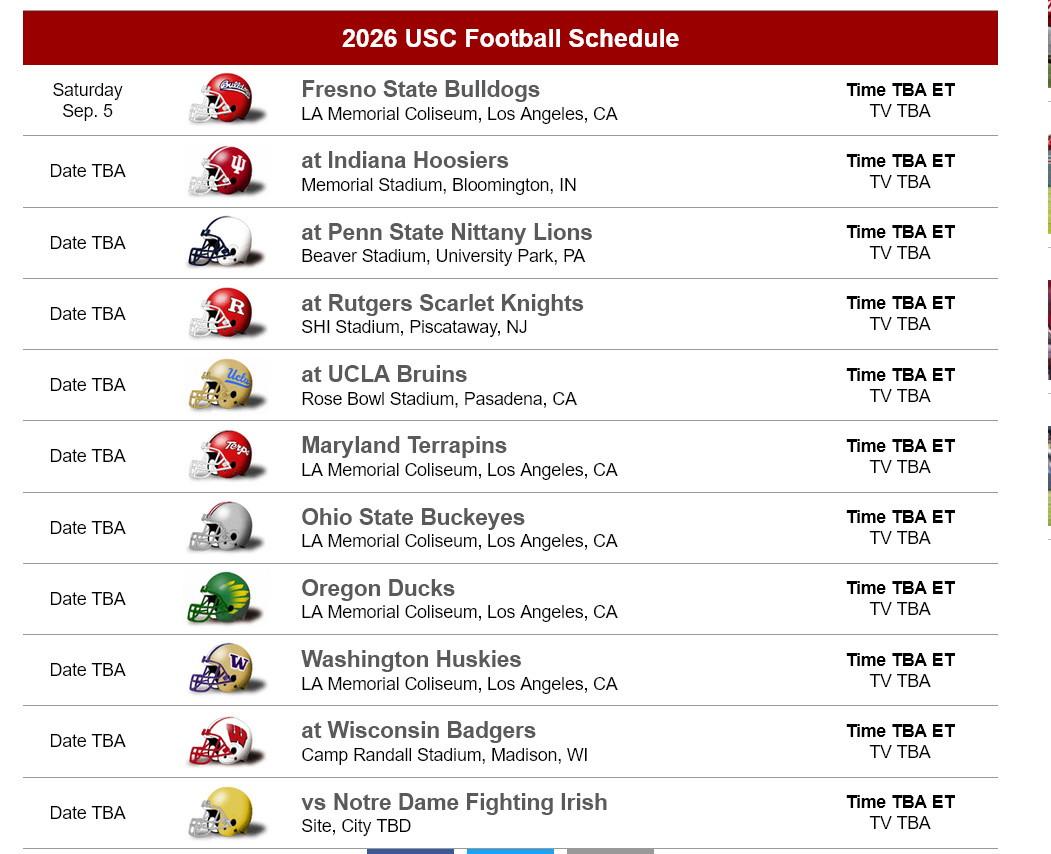Click the Washington Huskies purple helmet icon
Image resolution: width=1051 pixels, height=854 pixels.
(227, 669)
